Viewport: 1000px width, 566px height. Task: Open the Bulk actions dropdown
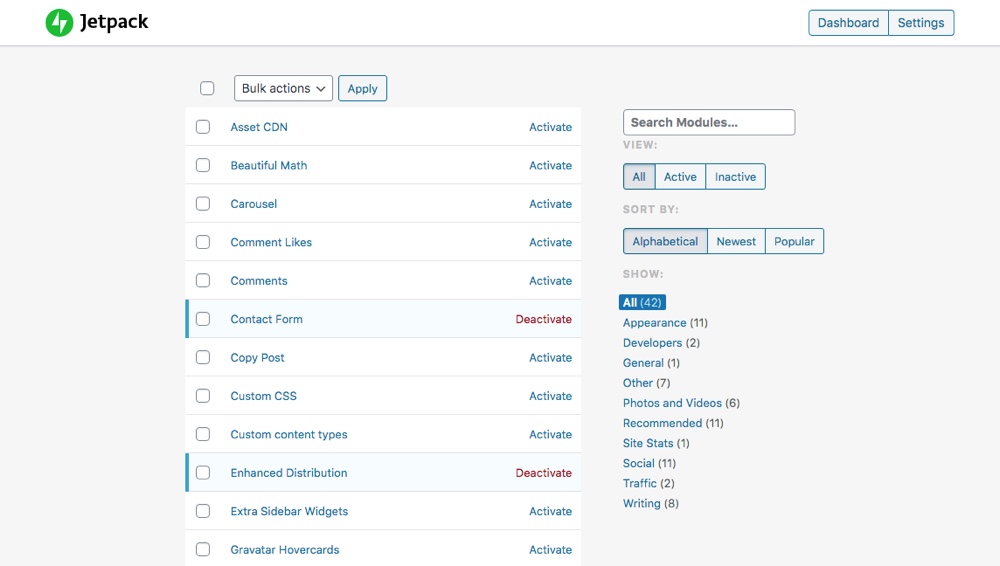283,88
